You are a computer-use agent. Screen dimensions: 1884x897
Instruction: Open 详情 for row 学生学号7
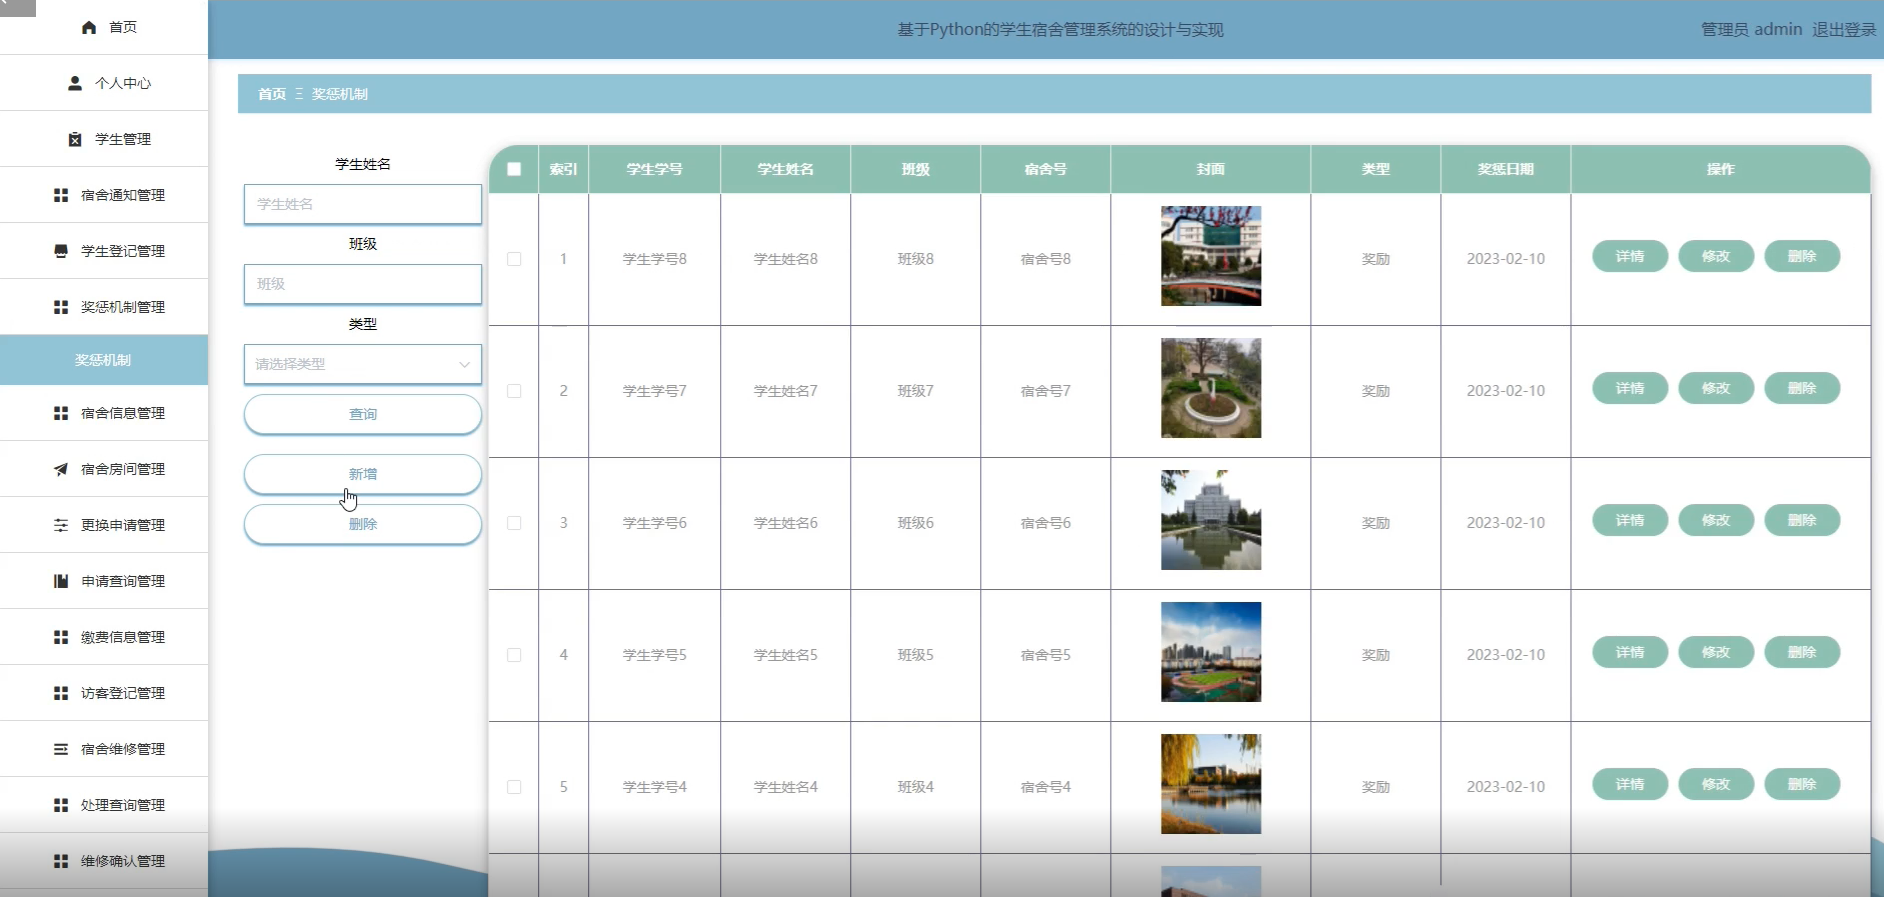click(x=1630, y=388)
